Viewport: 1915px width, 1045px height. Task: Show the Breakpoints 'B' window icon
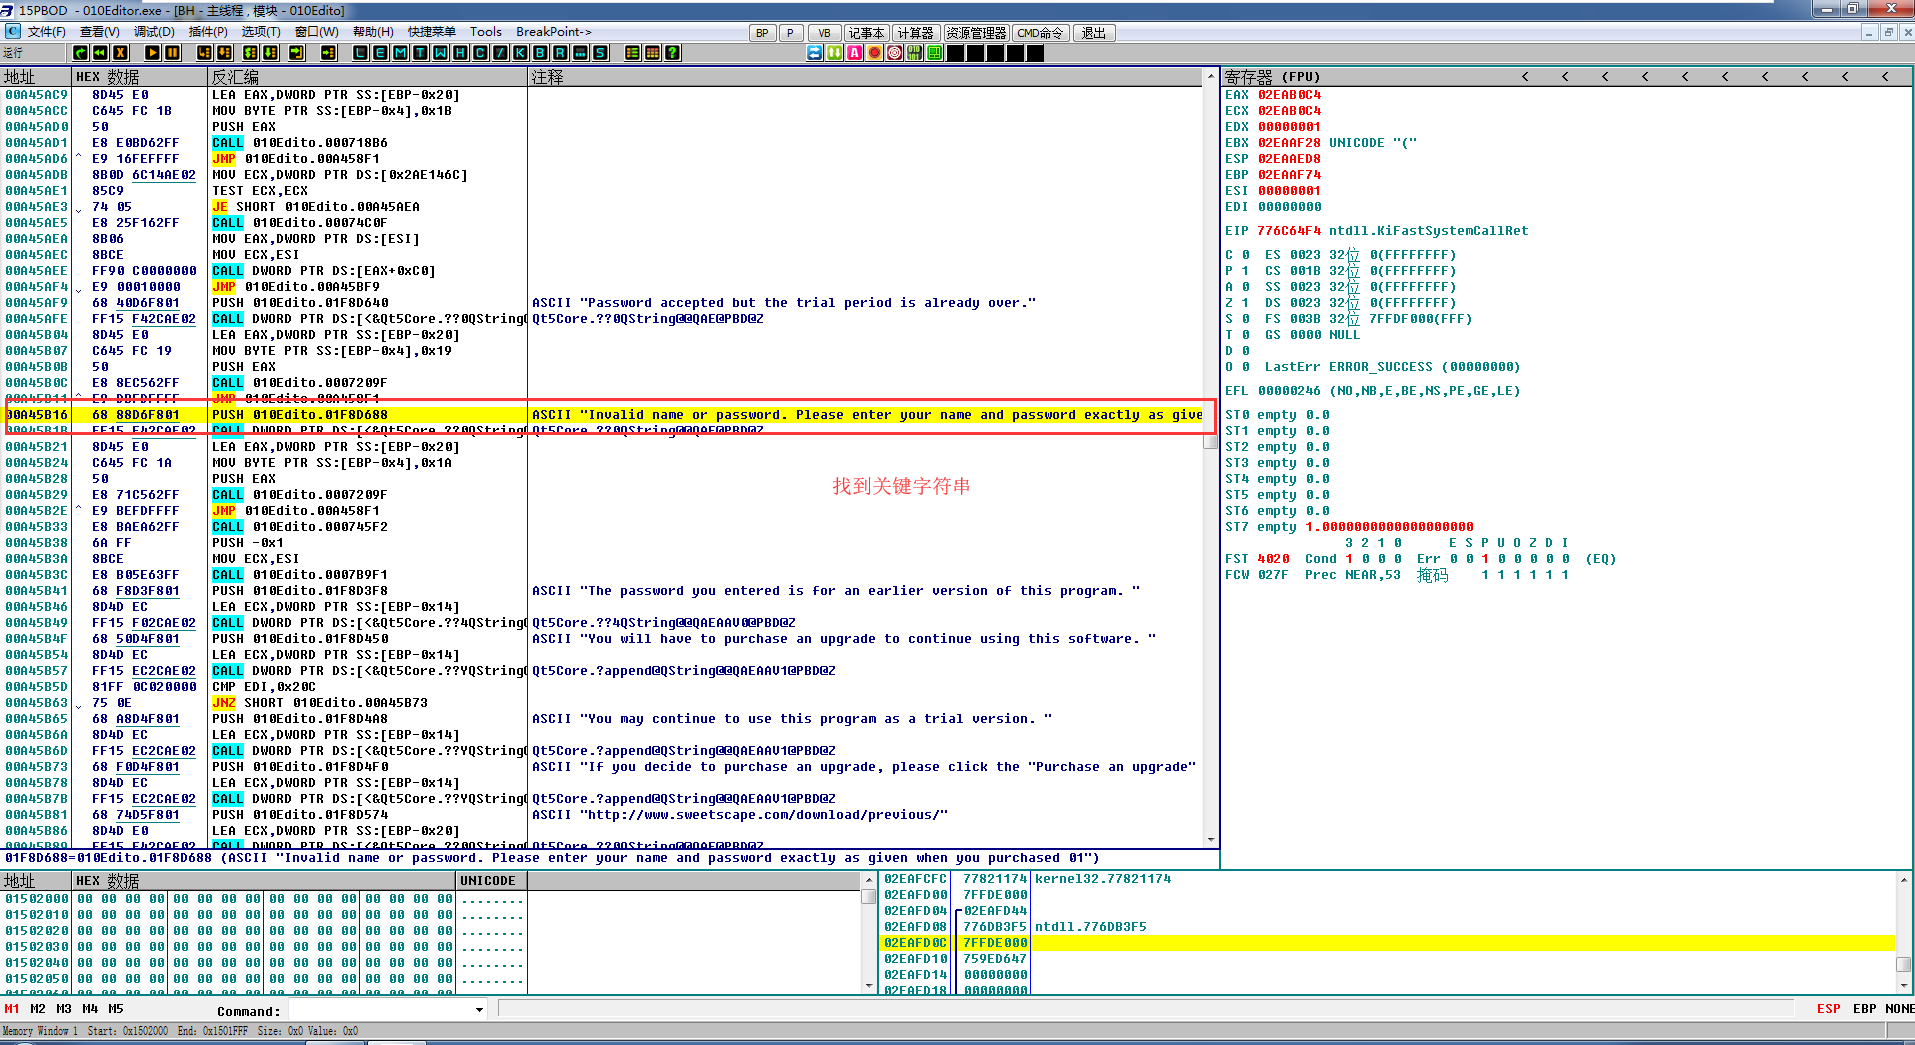pyautogui.click(x=540, y=53)
